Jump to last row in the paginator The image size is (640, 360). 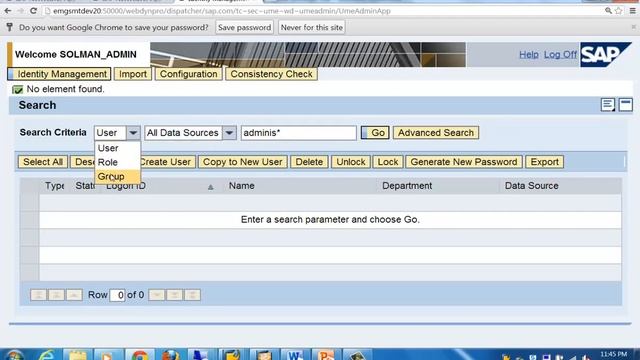(x=193, y=295)
